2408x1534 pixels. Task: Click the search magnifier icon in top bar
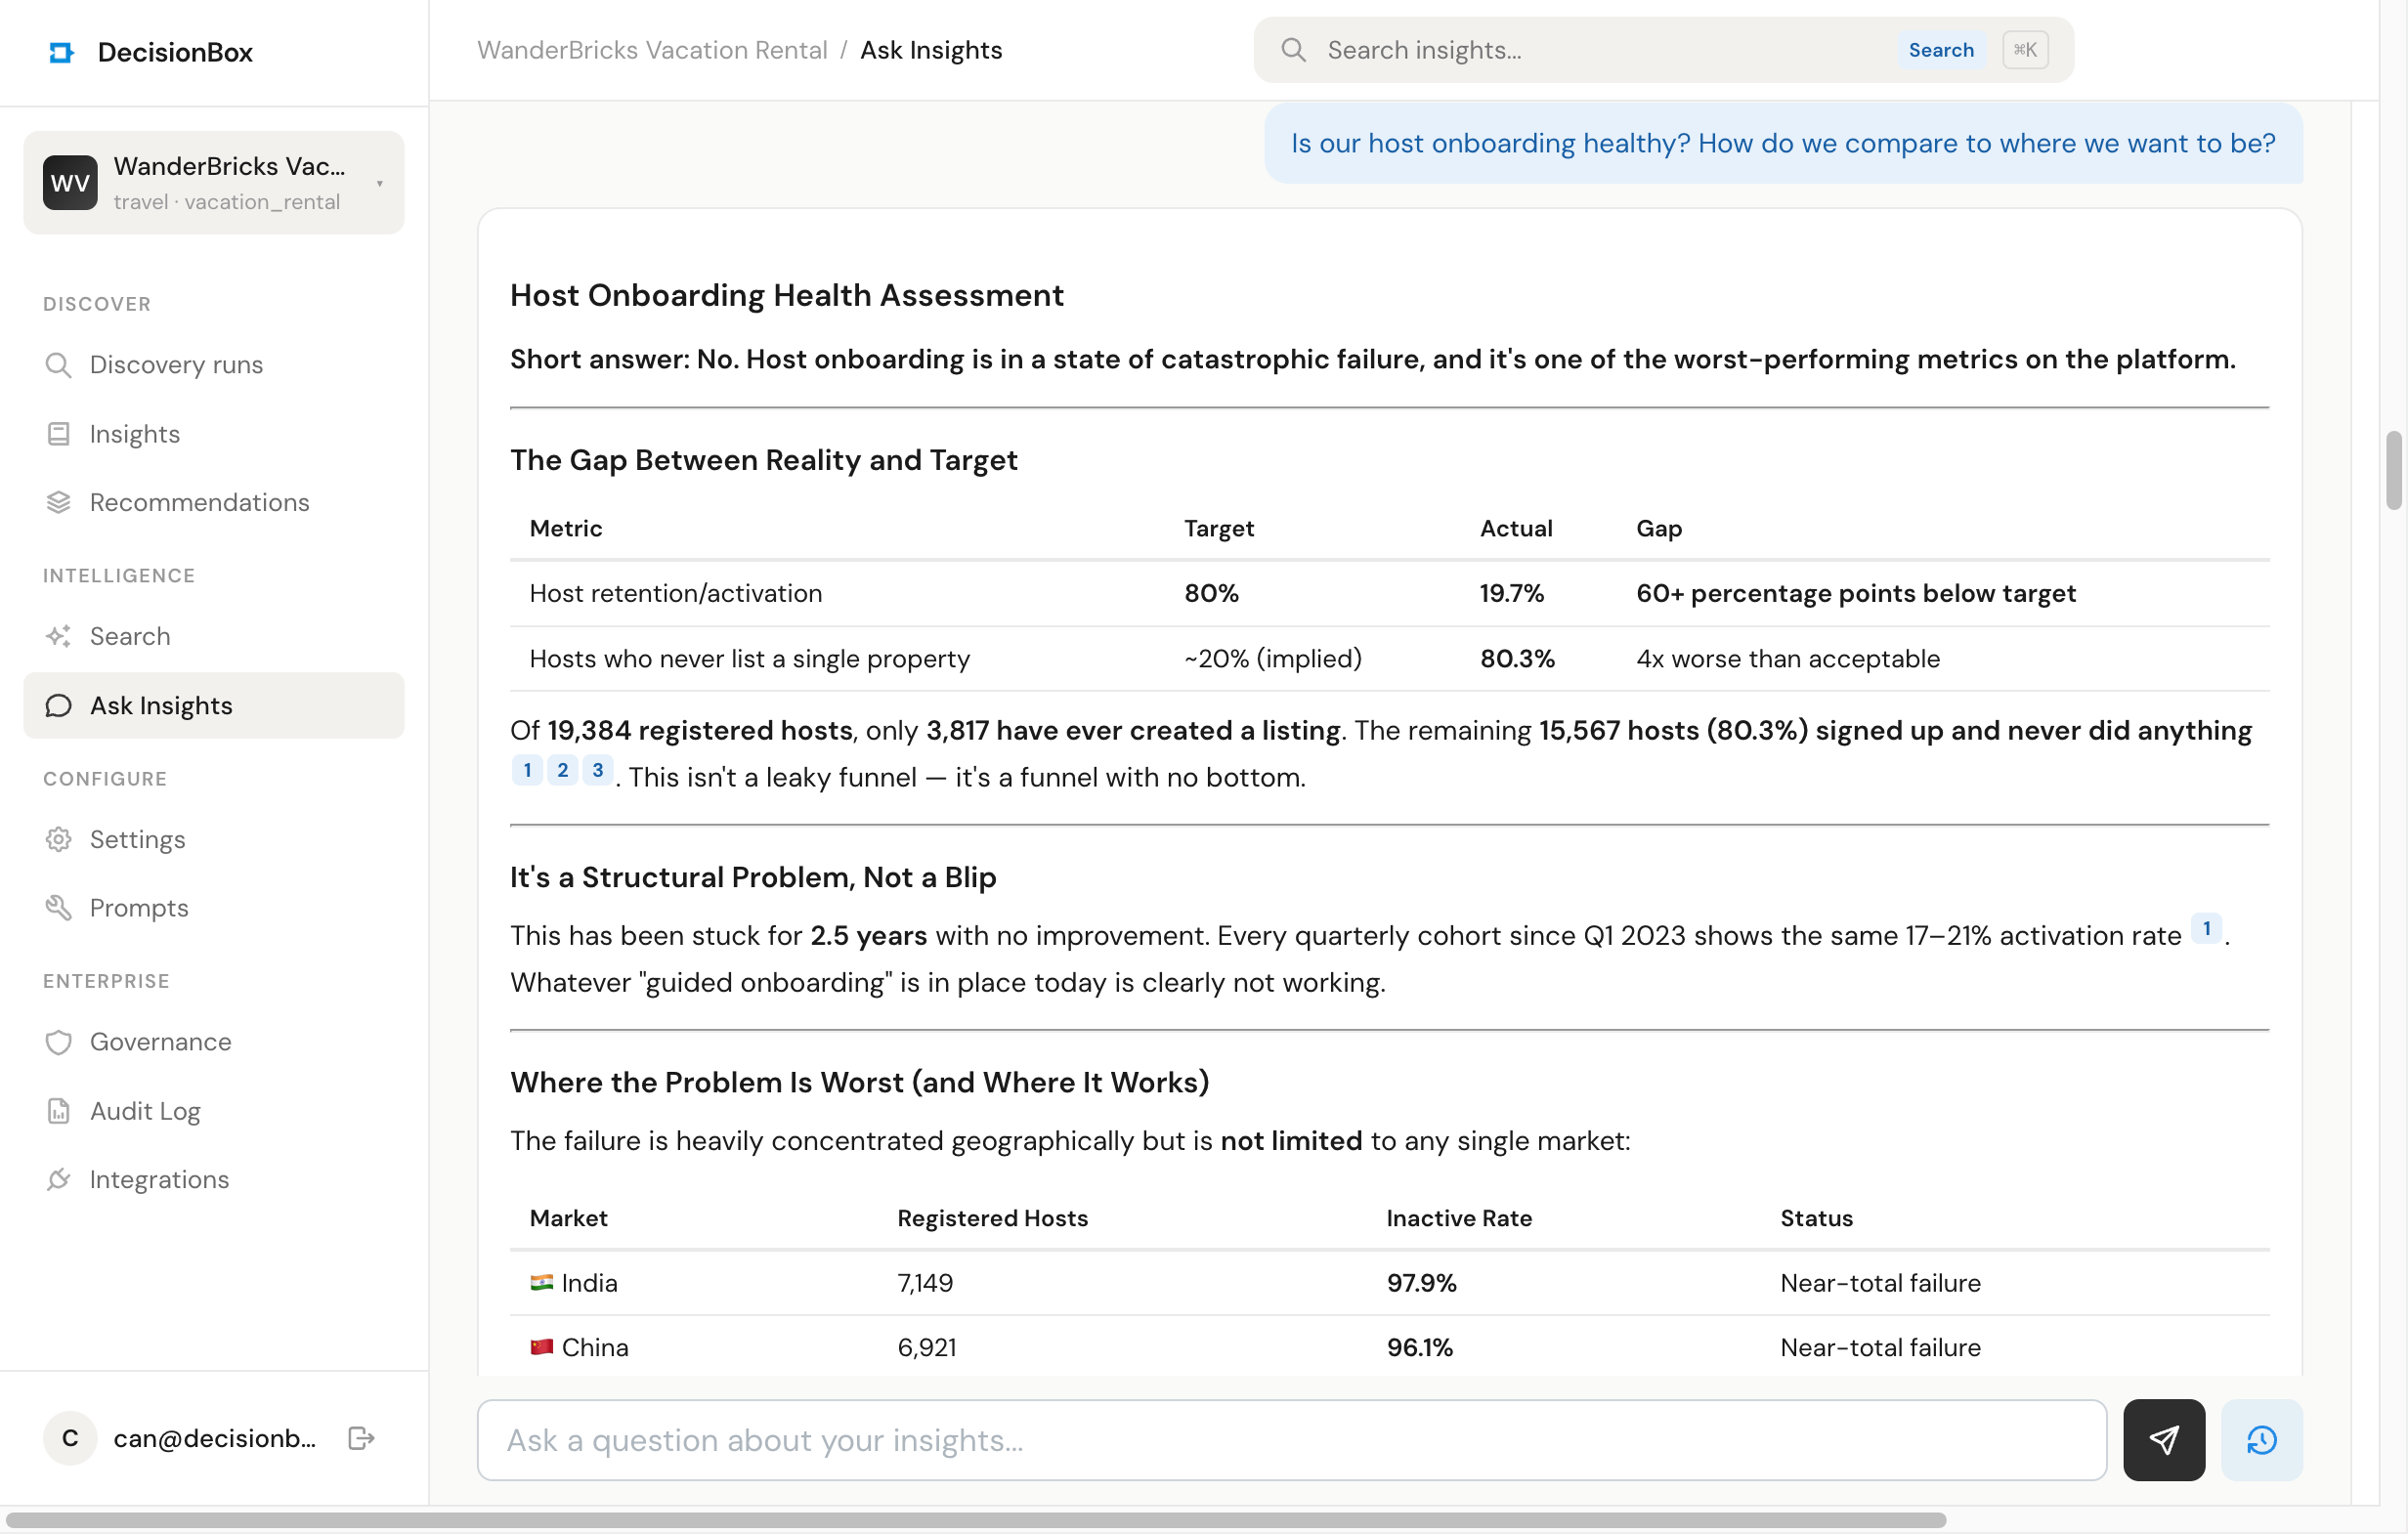[1293, 50]
